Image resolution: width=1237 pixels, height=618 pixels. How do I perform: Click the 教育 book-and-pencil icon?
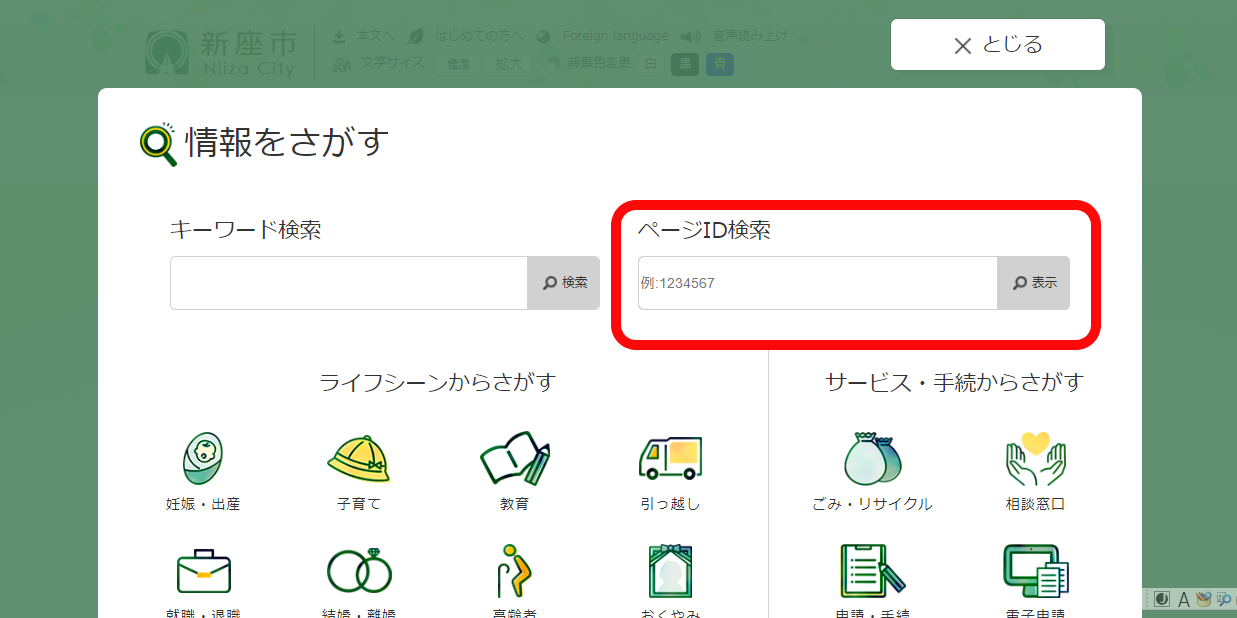(x=514, y=460)
